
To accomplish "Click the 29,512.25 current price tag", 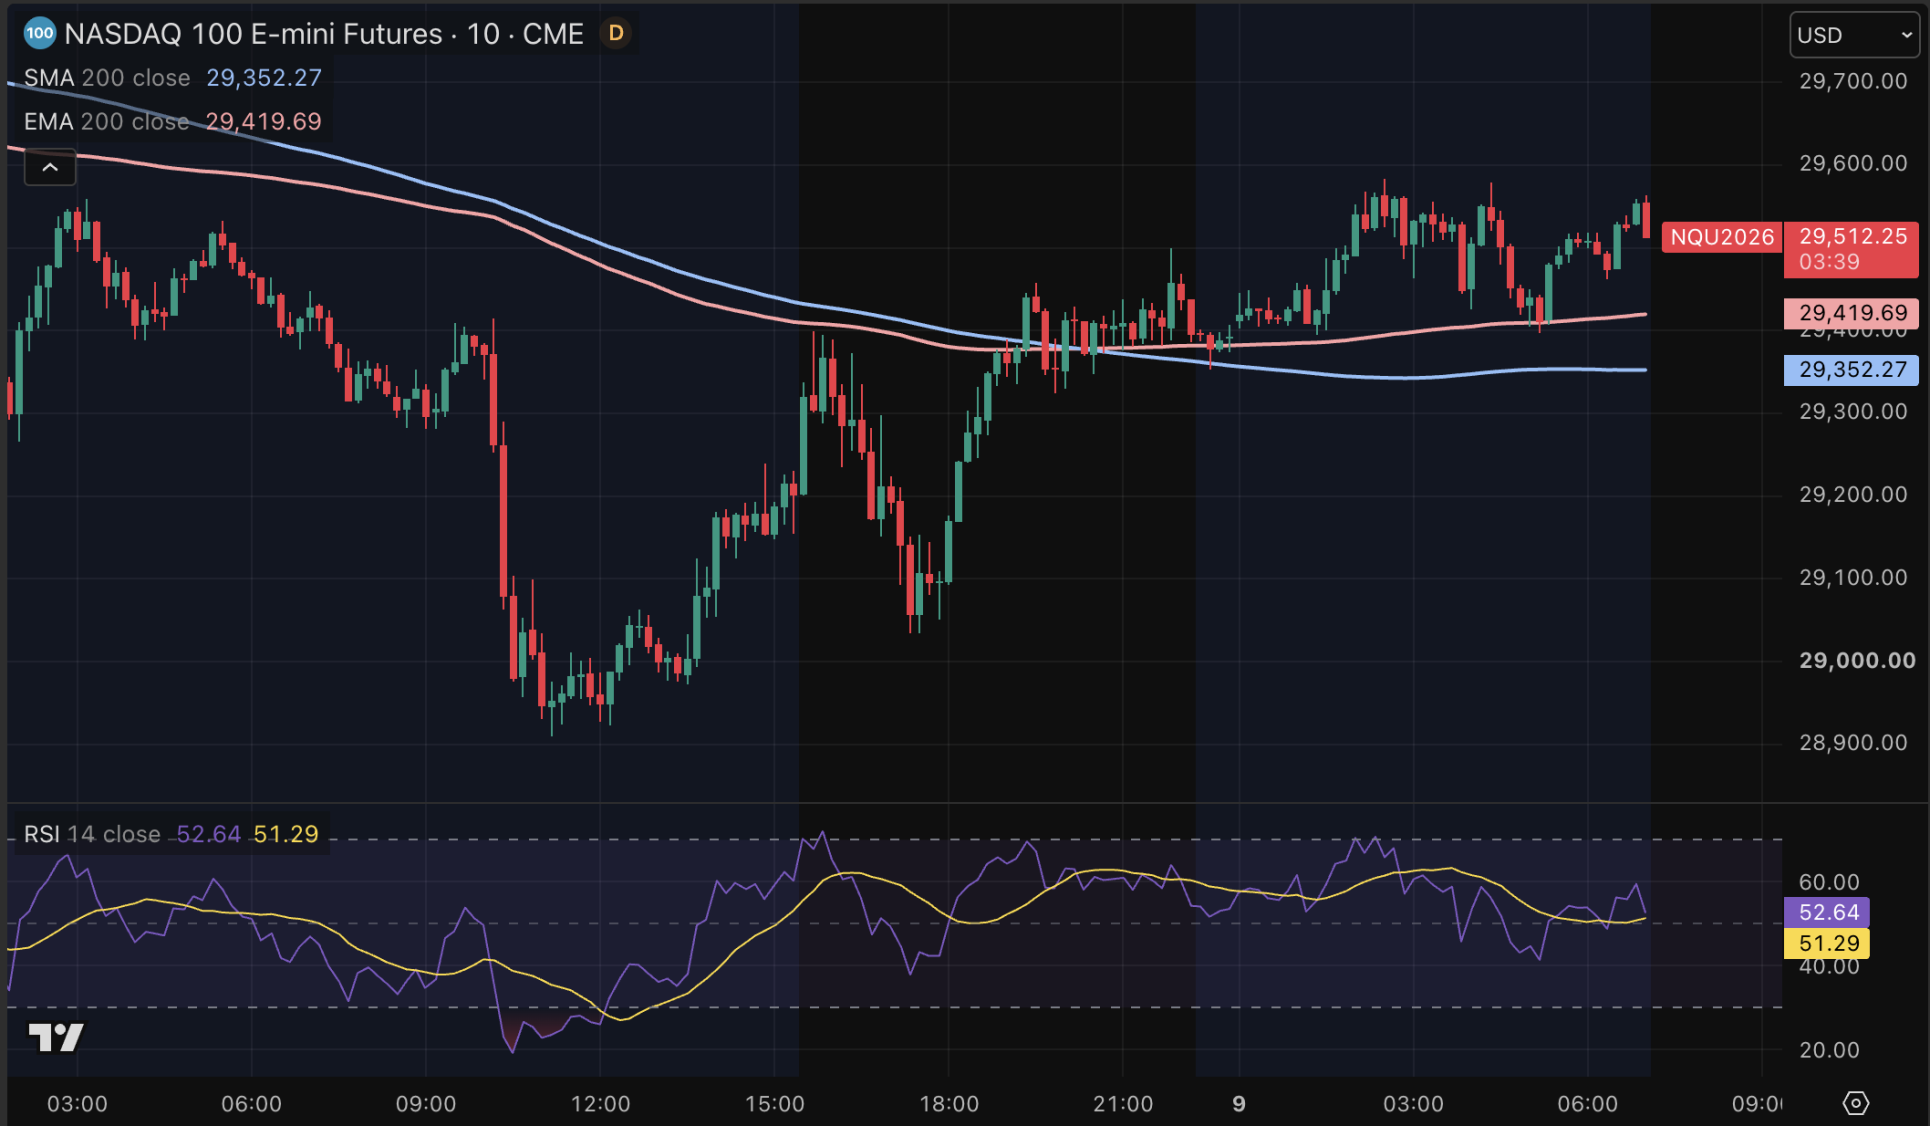I will coord(1851,249).
